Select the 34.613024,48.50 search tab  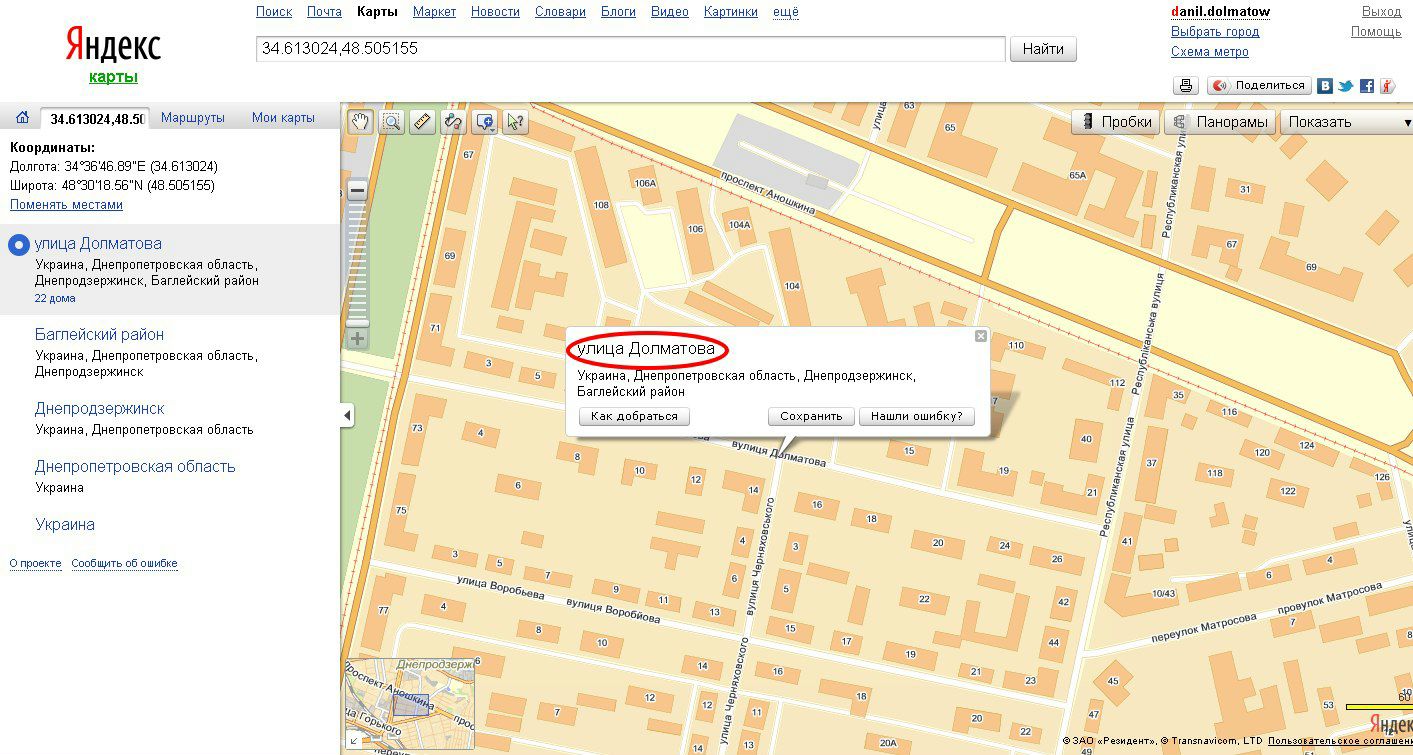tap(95, 119)
